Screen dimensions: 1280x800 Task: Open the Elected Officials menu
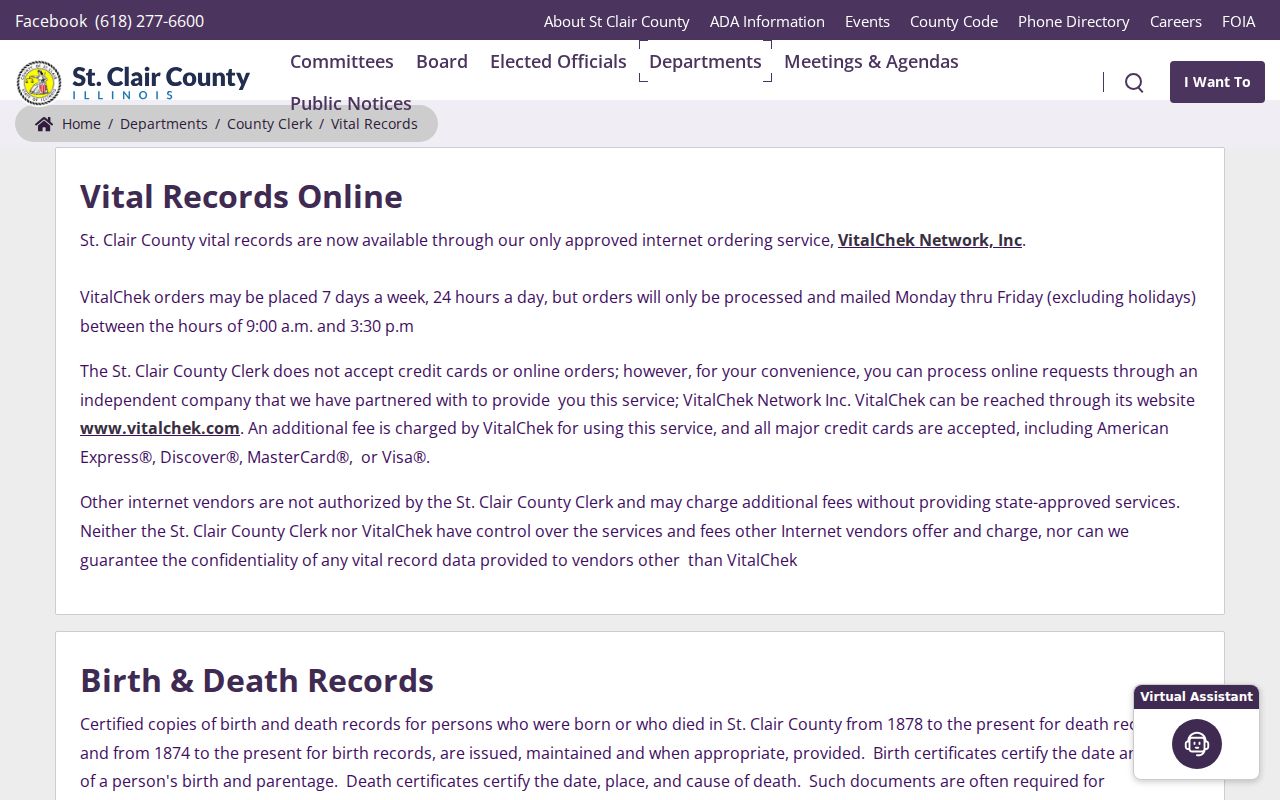point(558,61)
